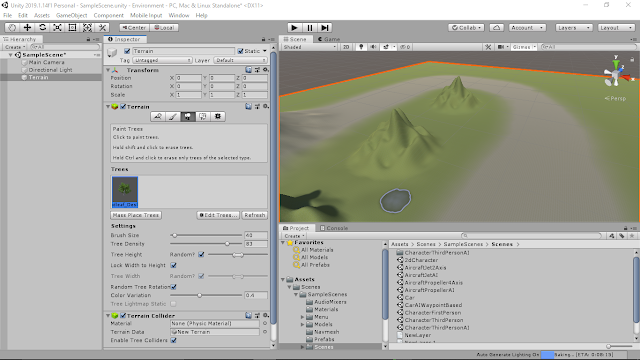This screenshot has width=640, height=360.
Task: Toggle scene lighting bulb icon
Action: pyautogui.click(x=361, y=47)
